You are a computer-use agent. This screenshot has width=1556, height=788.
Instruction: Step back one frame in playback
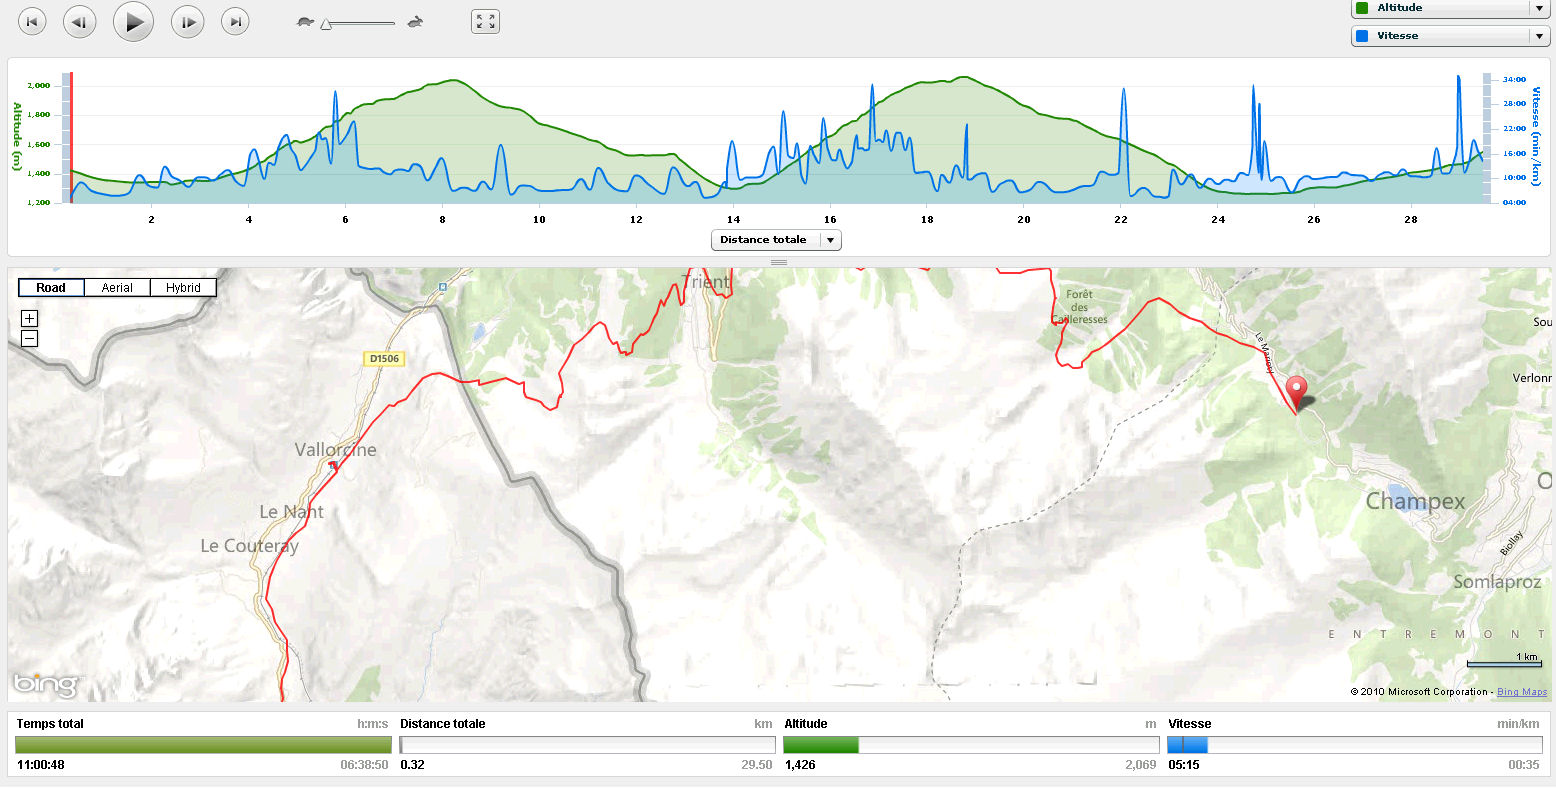click(x=80, y=21)
